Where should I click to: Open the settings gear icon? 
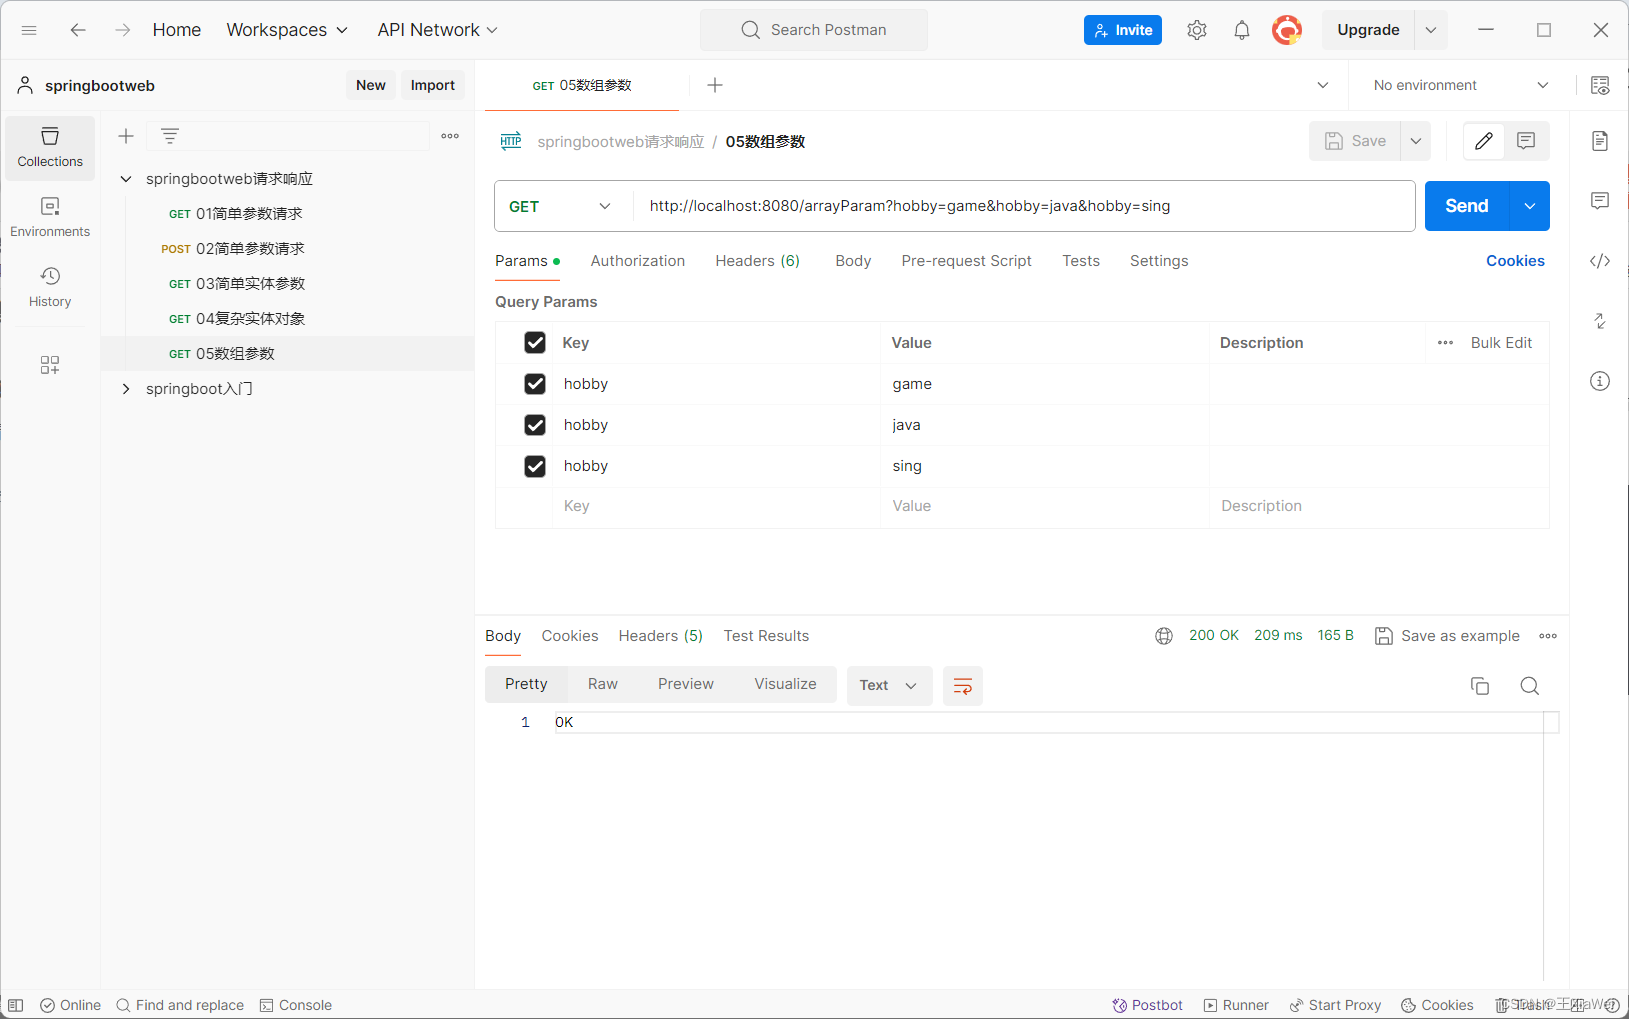point(1197,30)
